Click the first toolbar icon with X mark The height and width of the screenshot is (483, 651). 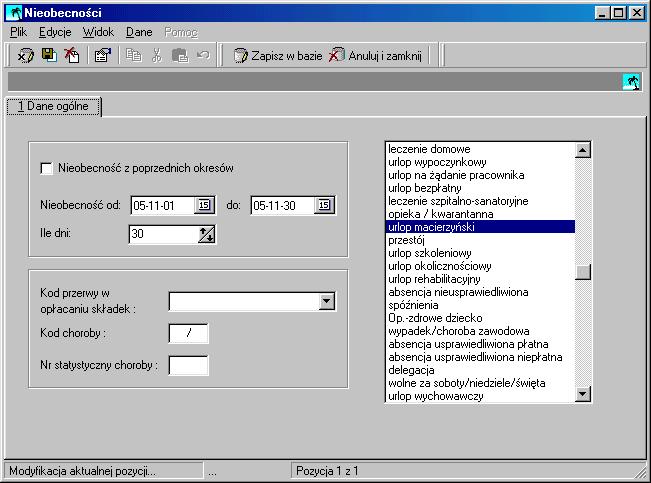pos(25,55)
